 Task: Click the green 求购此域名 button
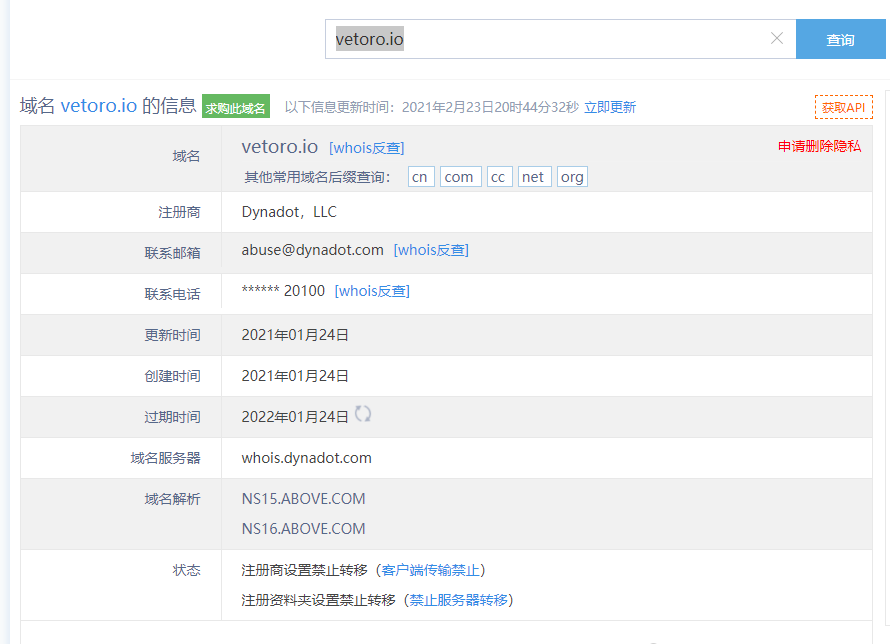(x=236, y=107)
